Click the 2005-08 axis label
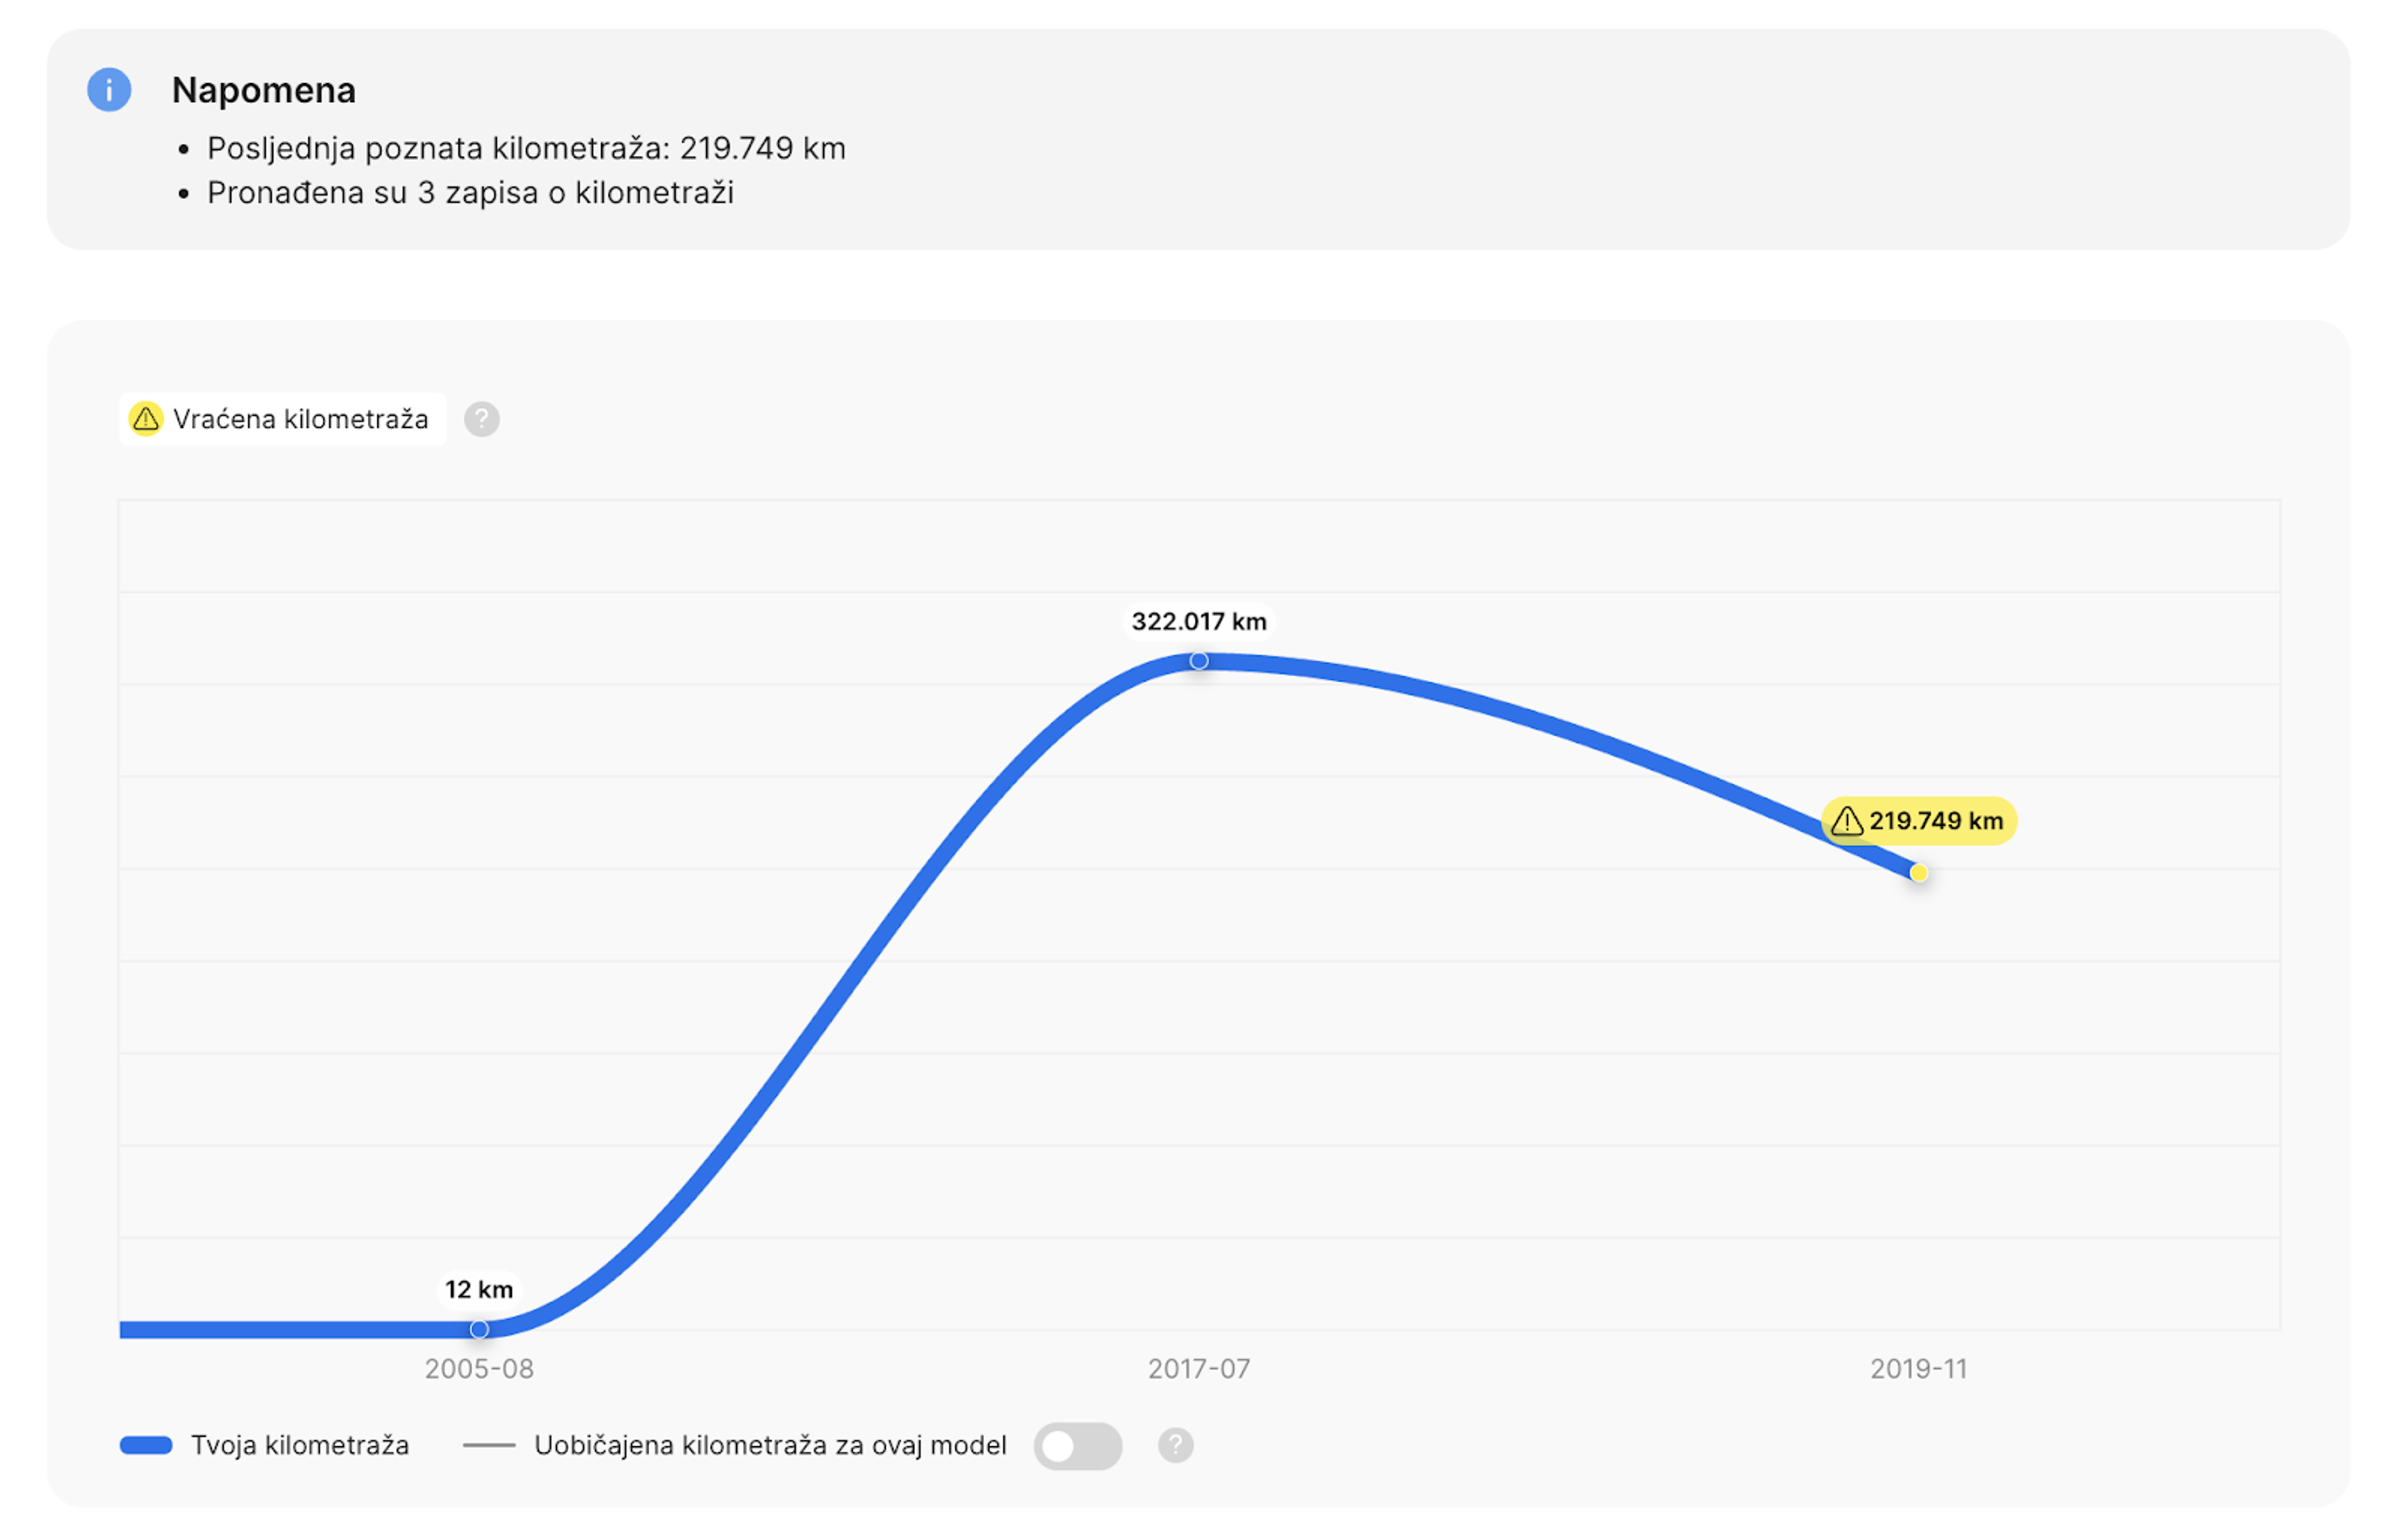The image size is (2402, 1540). [x=479, y=1369]
